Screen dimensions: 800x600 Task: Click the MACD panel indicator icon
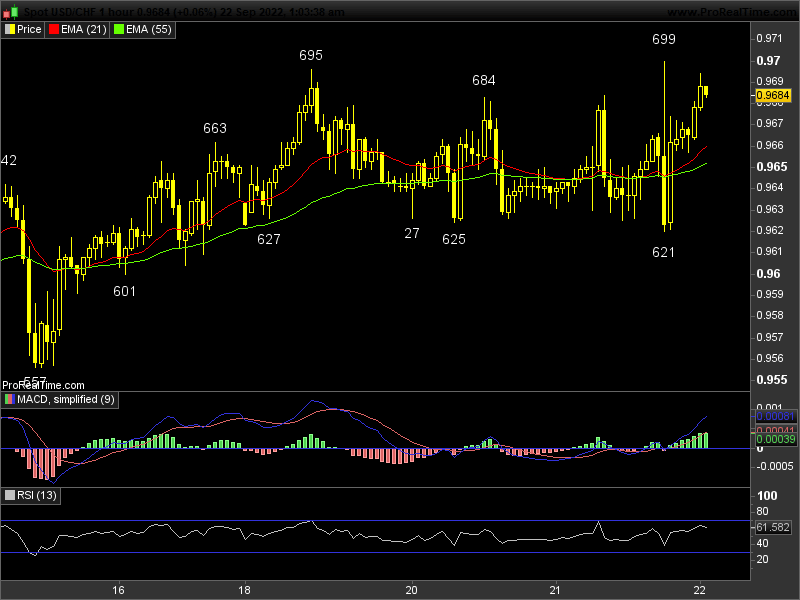coord(10,399)
